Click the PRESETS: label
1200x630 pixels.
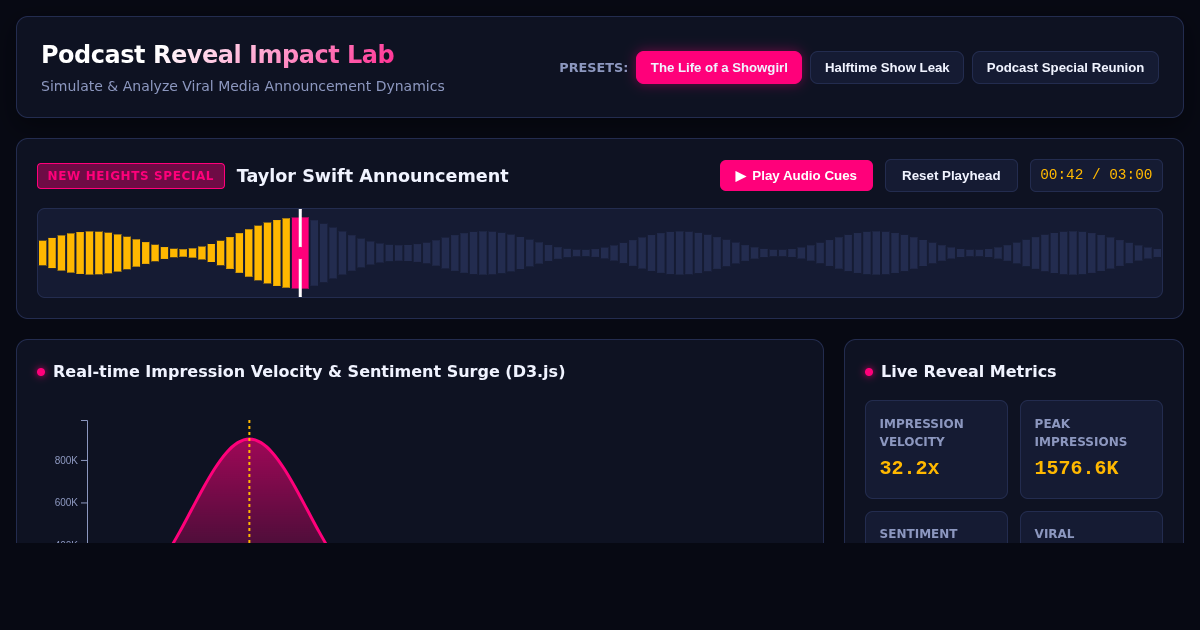click(x=594, y=67)
